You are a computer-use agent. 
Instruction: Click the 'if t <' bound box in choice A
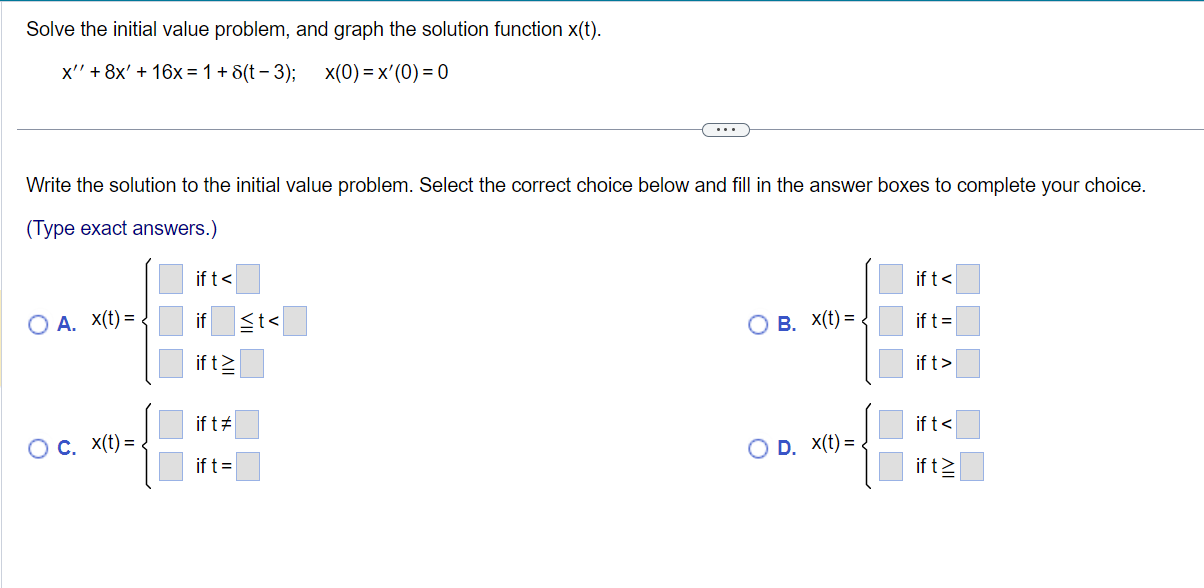tap(248, 278)
